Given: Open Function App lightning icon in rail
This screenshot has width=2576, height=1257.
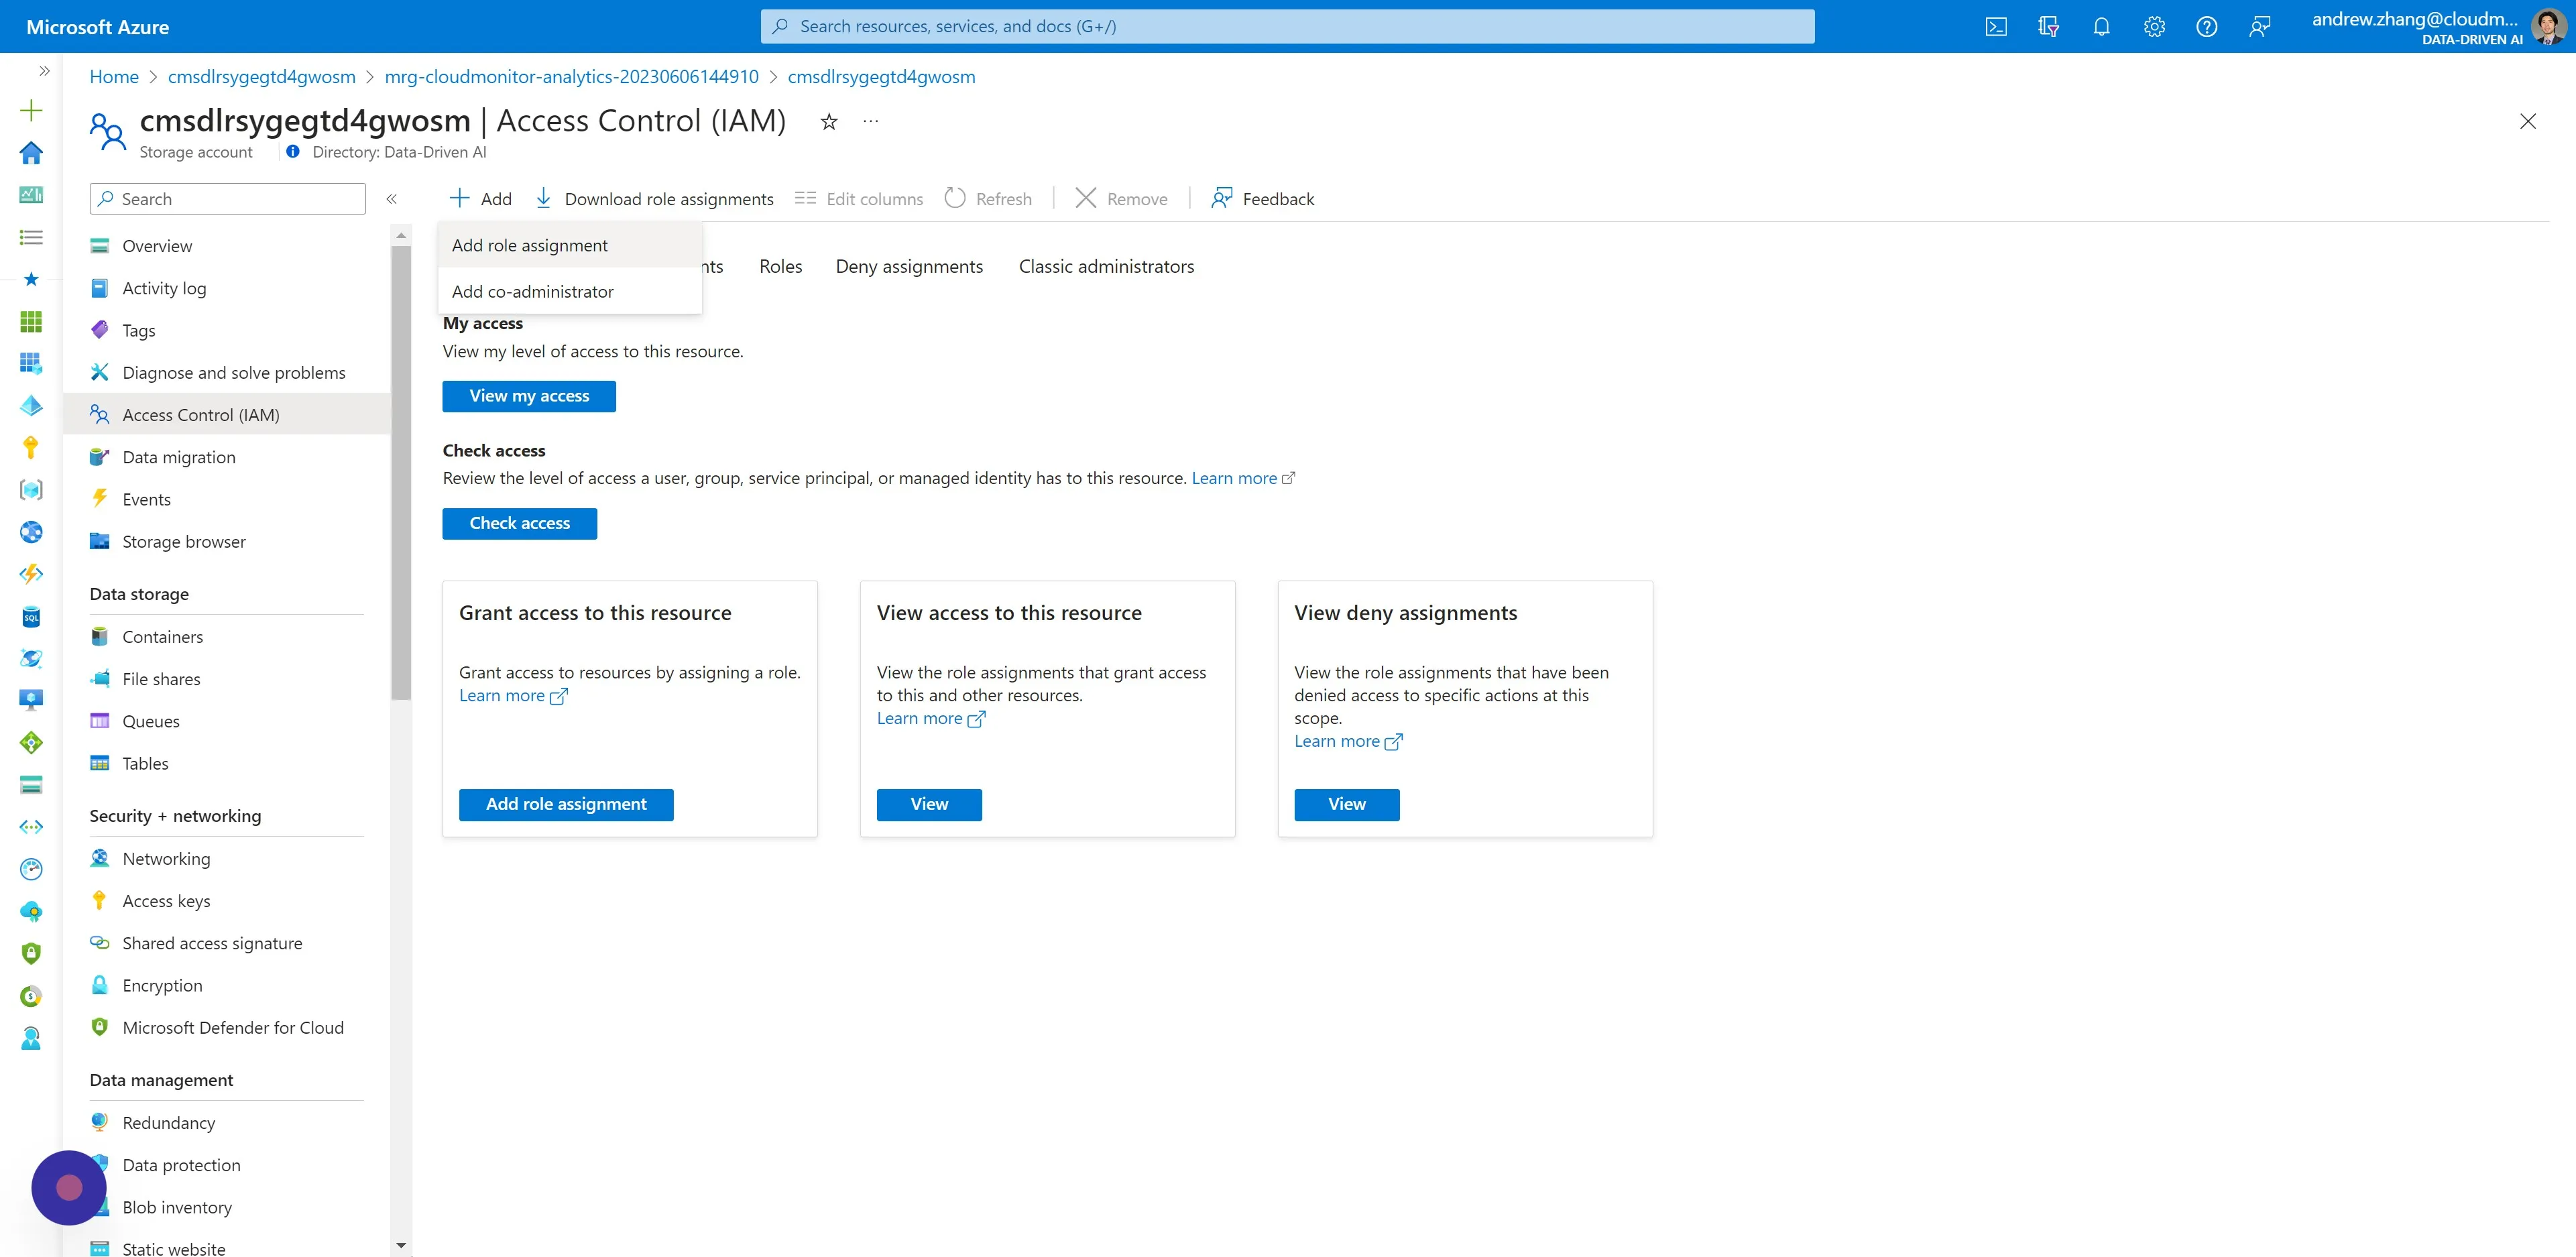Looking at the screenshot, I should point(31,574).
